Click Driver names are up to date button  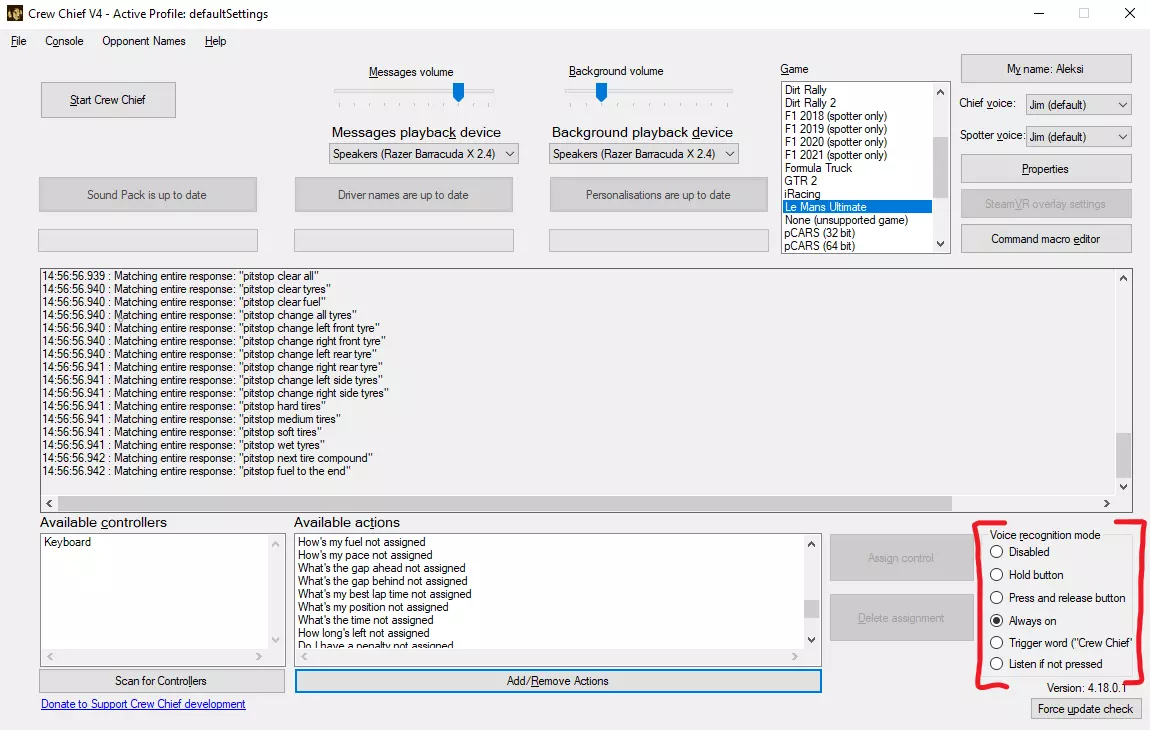point(403,195)
